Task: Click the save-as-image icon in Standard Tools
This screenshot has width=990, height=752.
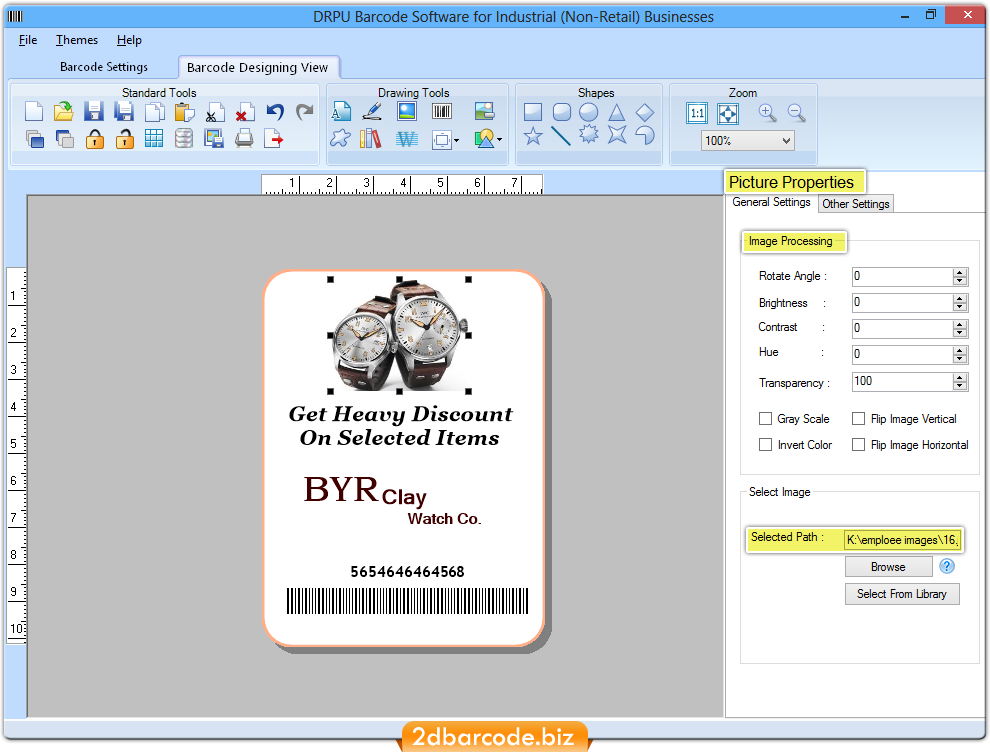Action: 214,138
